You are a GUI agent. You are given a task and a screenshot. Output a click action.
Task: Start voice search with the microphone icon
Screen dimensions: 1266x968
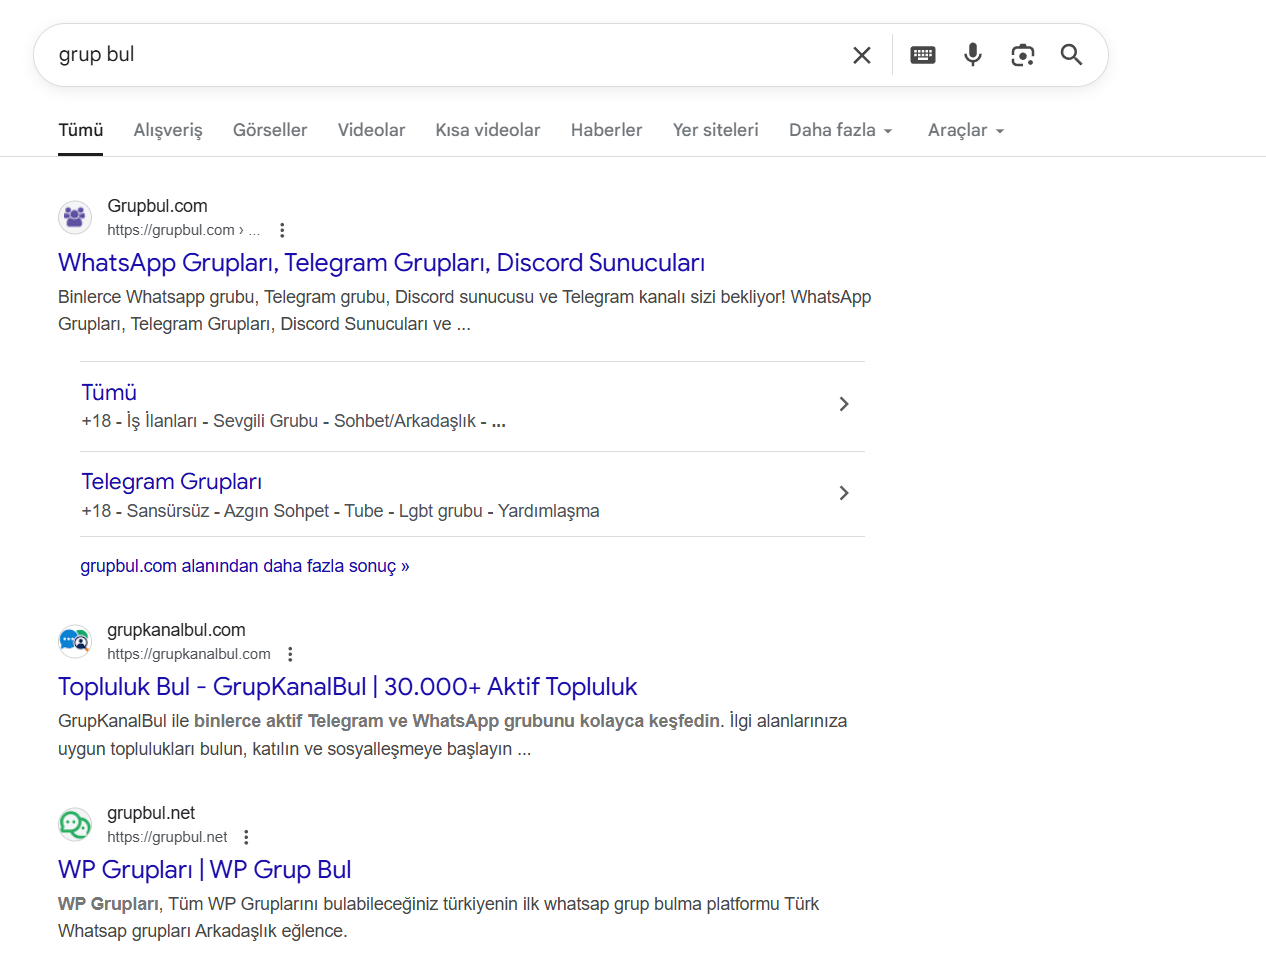coord(973,55)
